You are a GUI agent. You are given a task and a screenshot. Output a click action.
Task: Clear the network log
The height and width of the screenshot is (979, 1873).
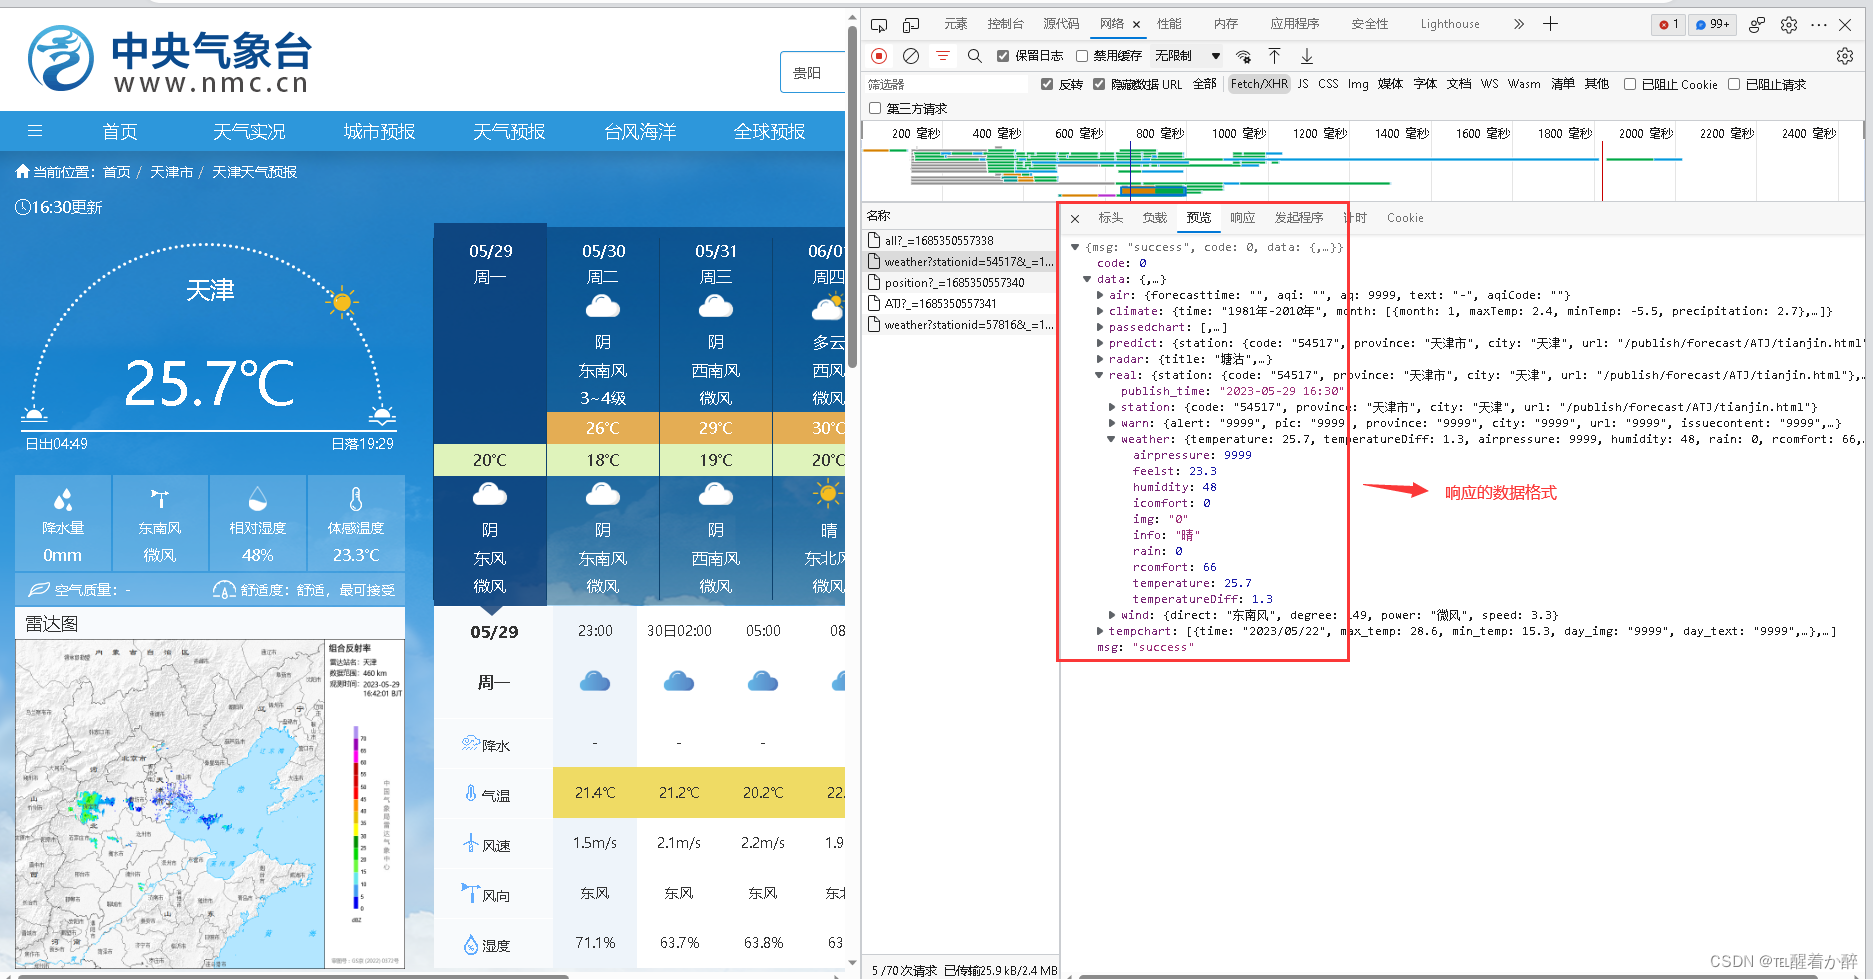[911, 56]
